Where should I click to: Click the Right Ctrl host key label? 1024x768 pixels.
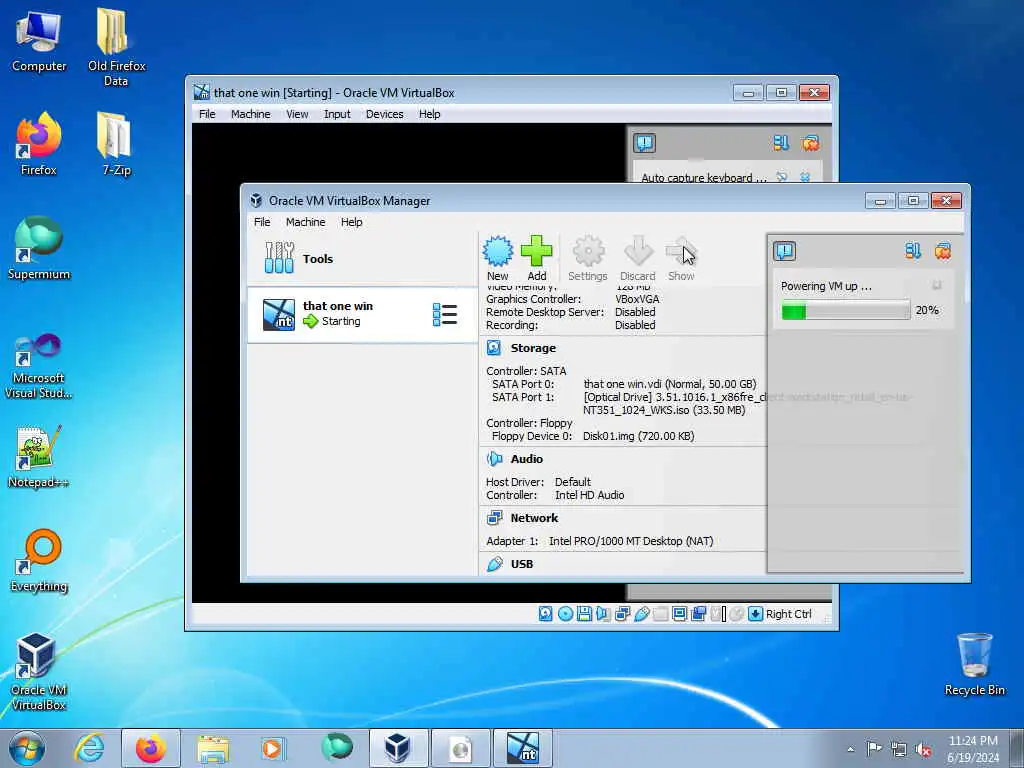point(788,614)
